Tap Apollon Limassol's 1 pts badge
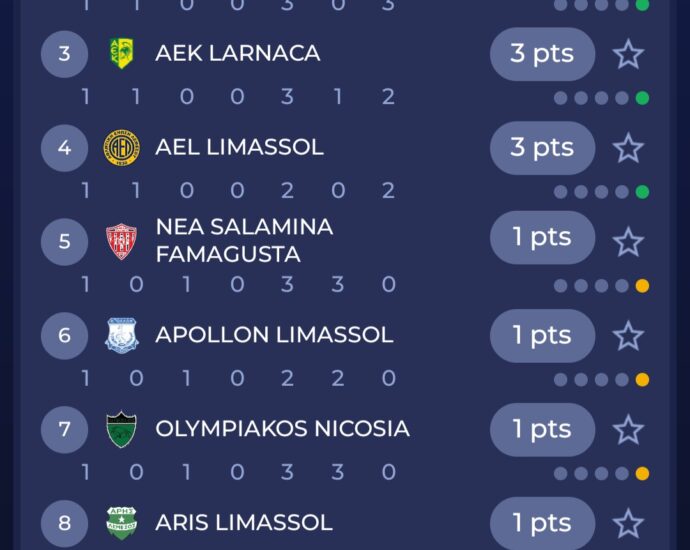Viewport: 690px width, 550px height. pos(542,335)
